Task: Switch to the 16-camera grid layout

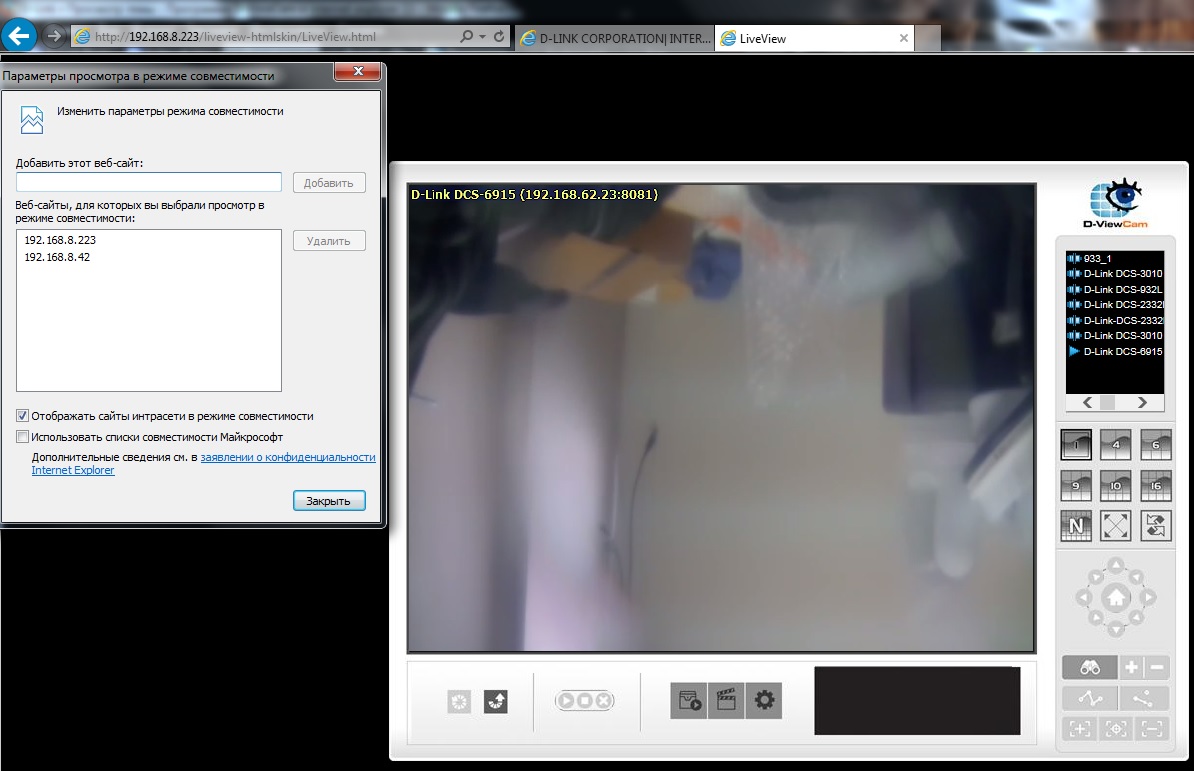Action: pyautogui.click(x=1155, y=485)
